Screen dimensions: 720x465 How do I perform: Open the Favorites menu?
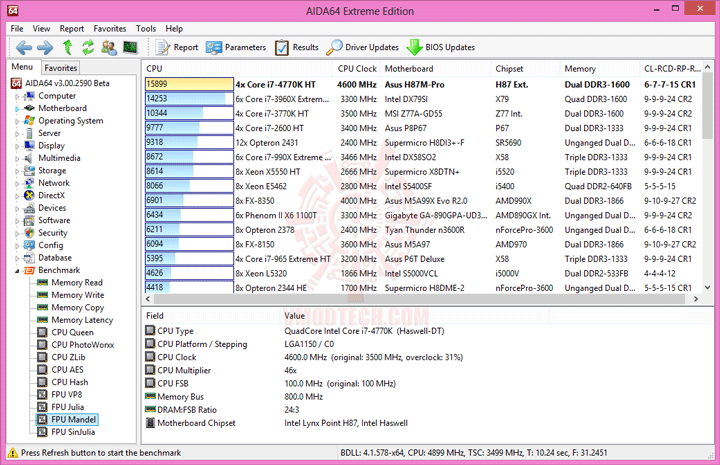[110, 28]
